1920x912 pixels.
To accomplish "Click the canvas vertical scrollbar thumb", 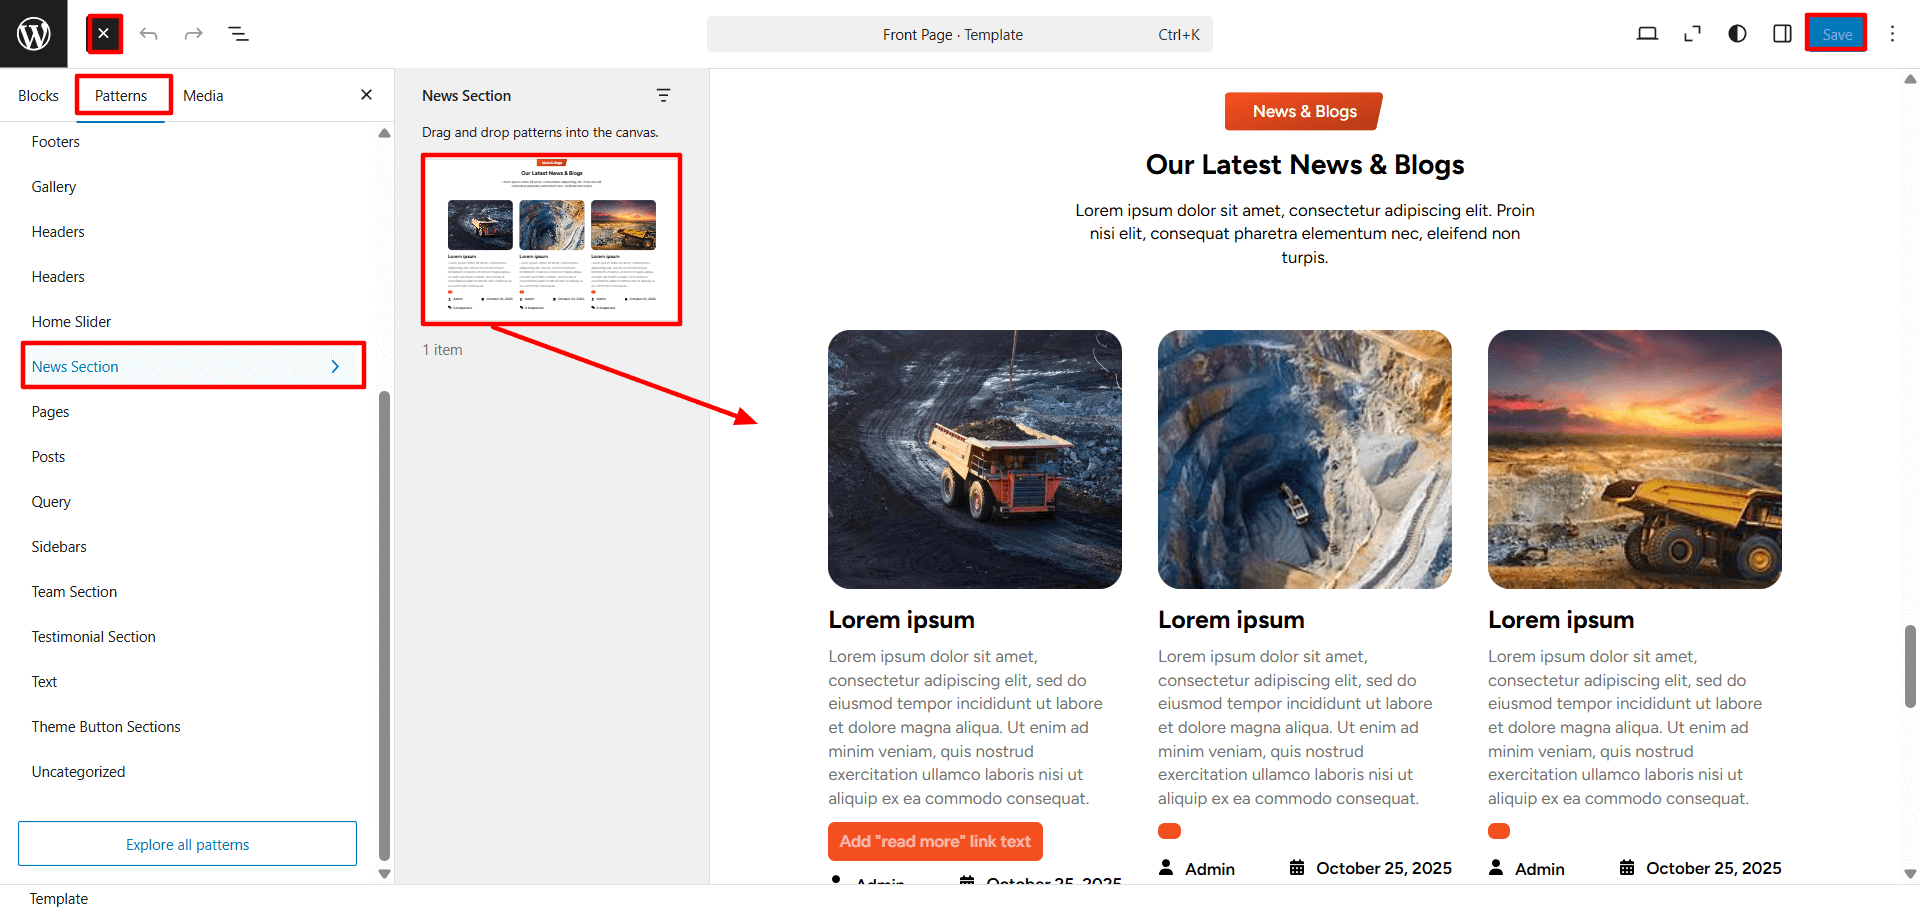I will coord(1910,666).
